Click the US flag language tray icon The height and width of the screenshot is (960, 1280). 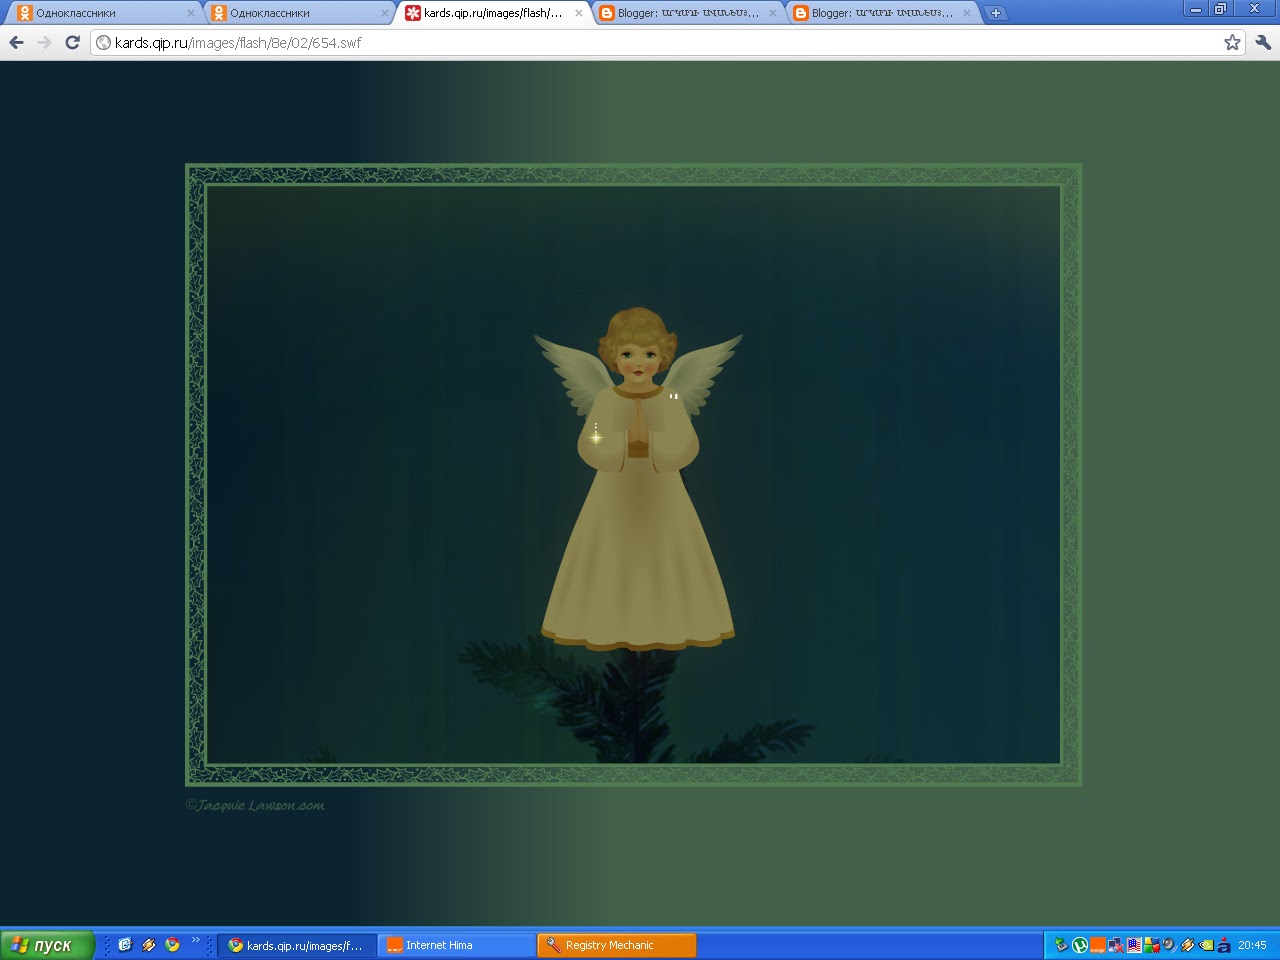tap(1134, 945)
